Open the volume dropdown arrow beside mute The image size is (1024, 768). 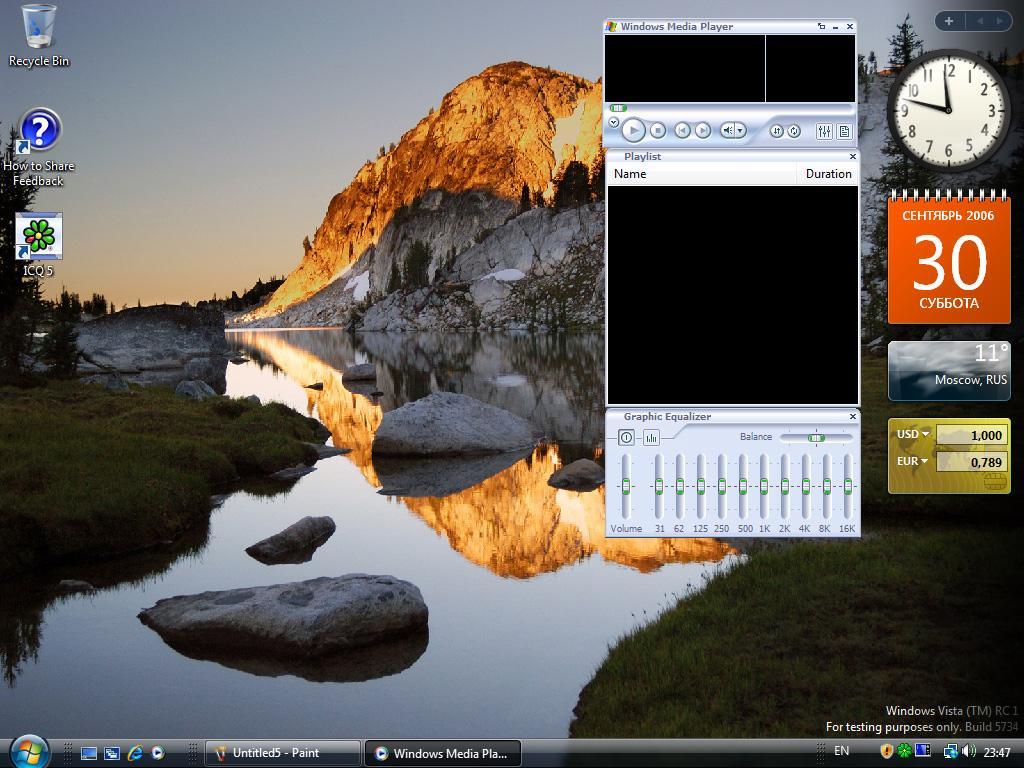pyautogui.click(x=741, y=131)
